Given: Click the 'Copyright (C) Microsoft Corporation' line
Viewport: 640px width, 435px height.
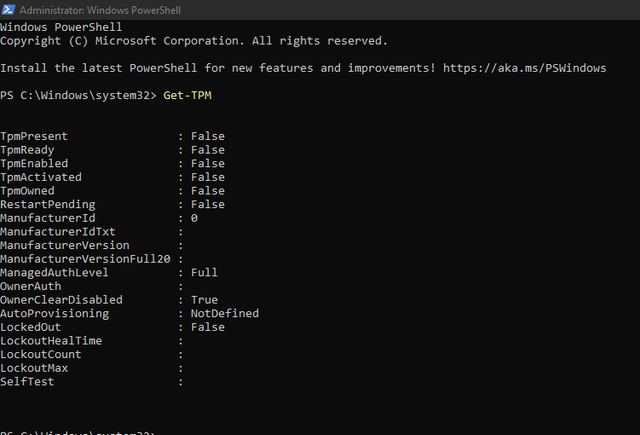Looking at the screenshot, I should 193,41.
